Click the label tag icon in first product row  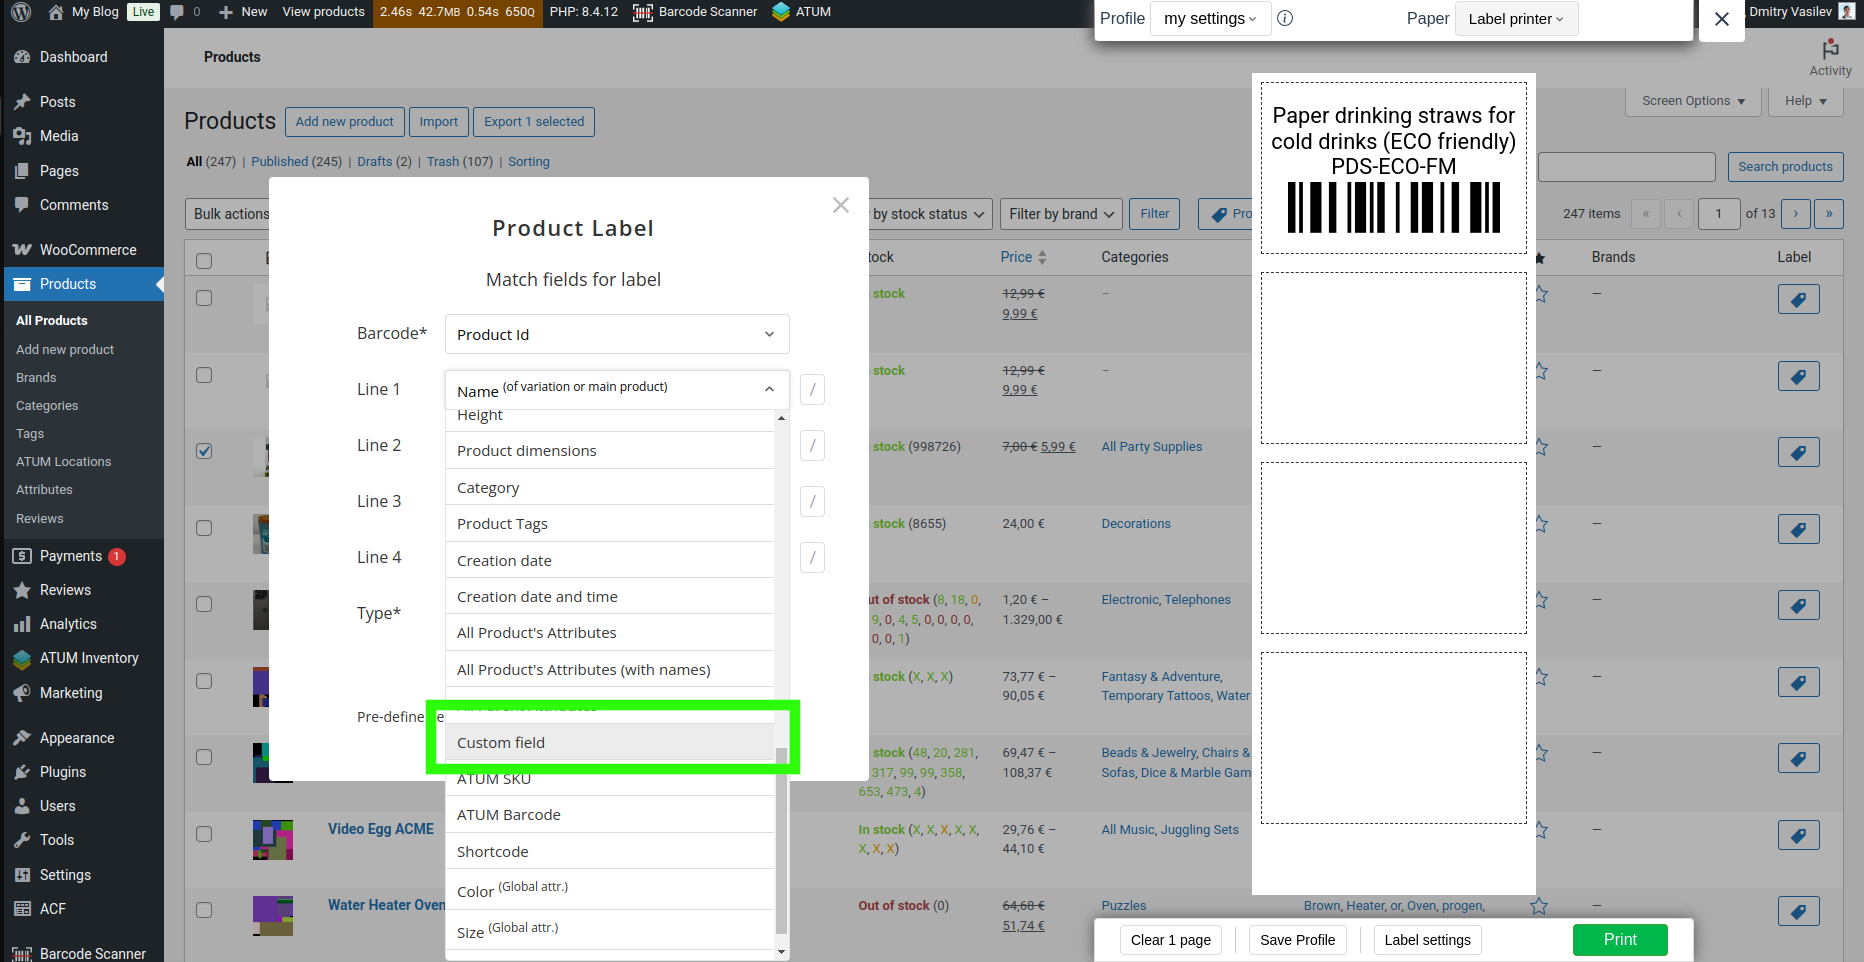point(1797,299)
